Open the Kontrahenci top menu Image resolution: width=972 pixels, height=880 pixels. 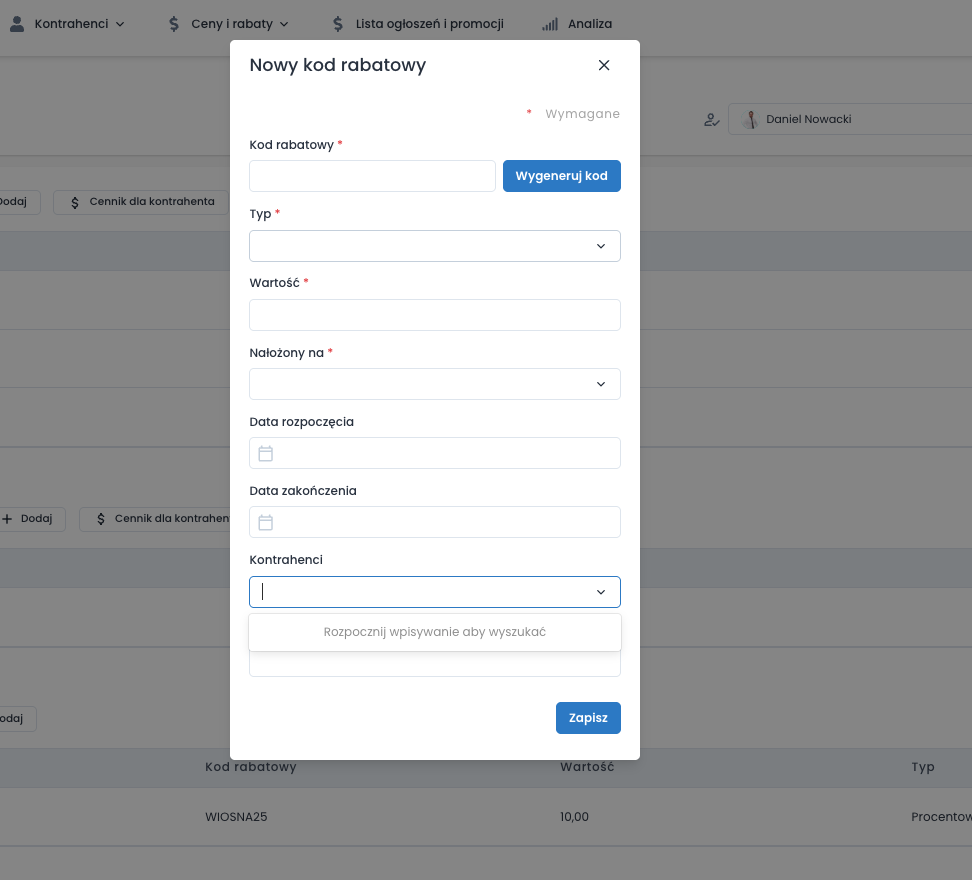(x=70, y=23)
